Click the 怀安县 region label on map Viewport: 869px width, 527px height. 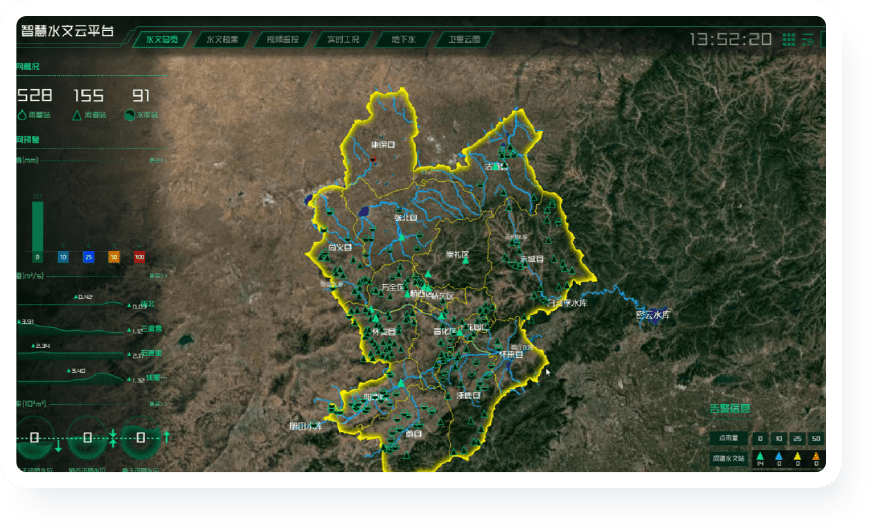pyautogui.click(x=384, y=332)
